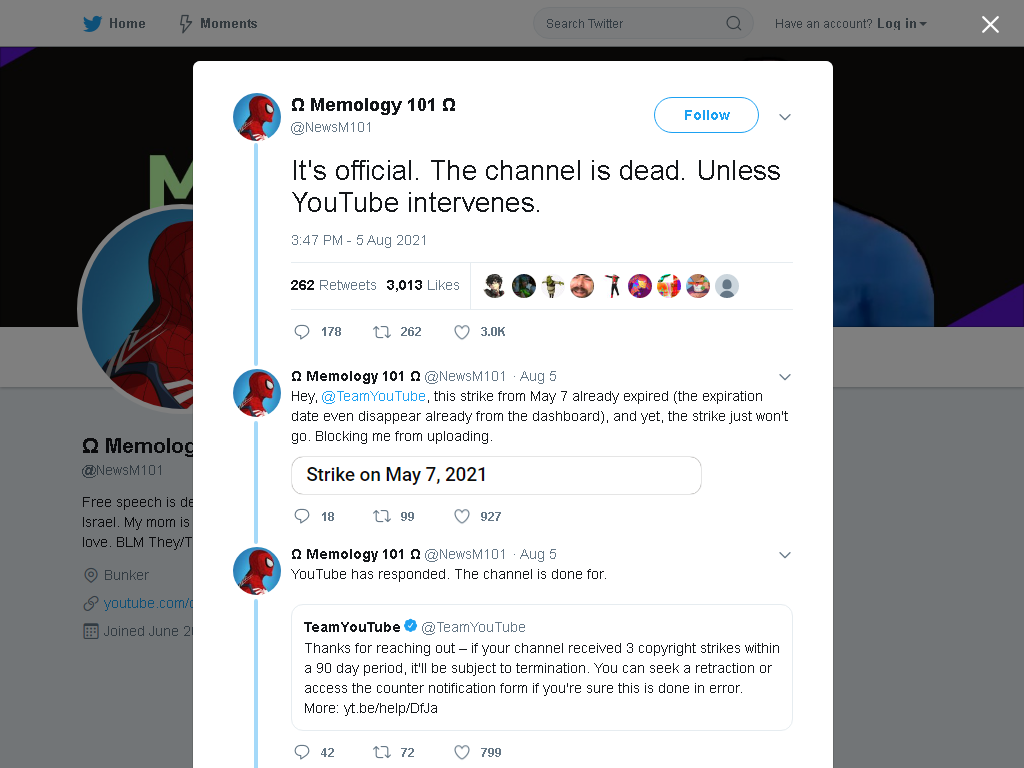Expand options for the May 7 strike reply tweet

pos(785,377)
